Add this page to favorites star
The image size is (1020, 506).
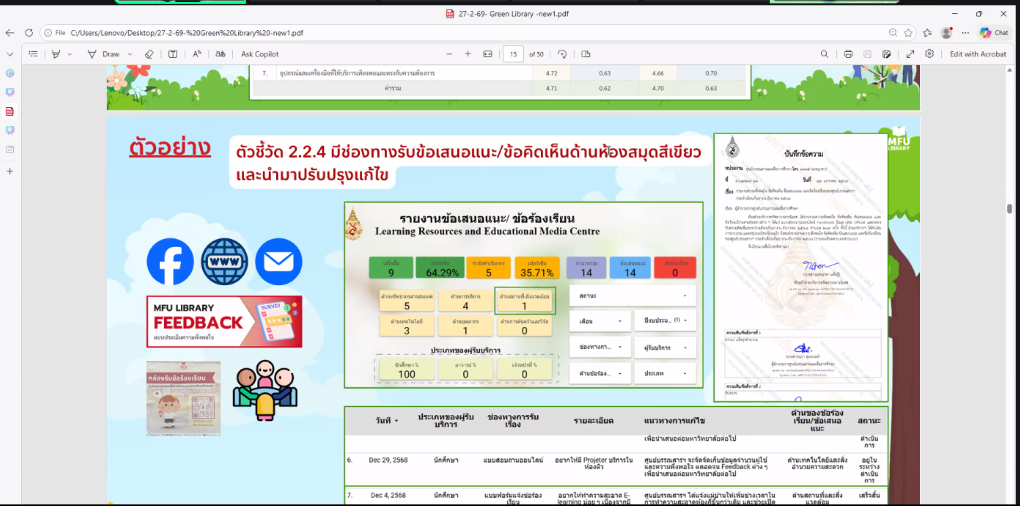point(908,32)
